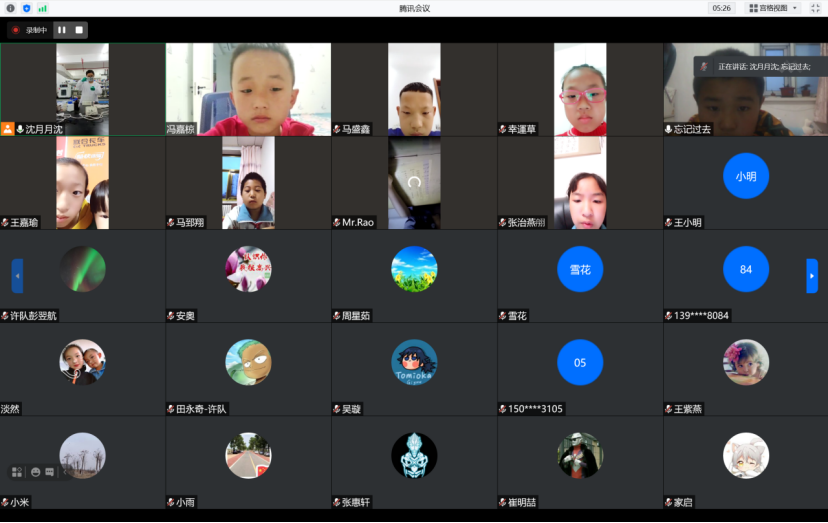Pause the ongoing recording

[x=62, y=30]
